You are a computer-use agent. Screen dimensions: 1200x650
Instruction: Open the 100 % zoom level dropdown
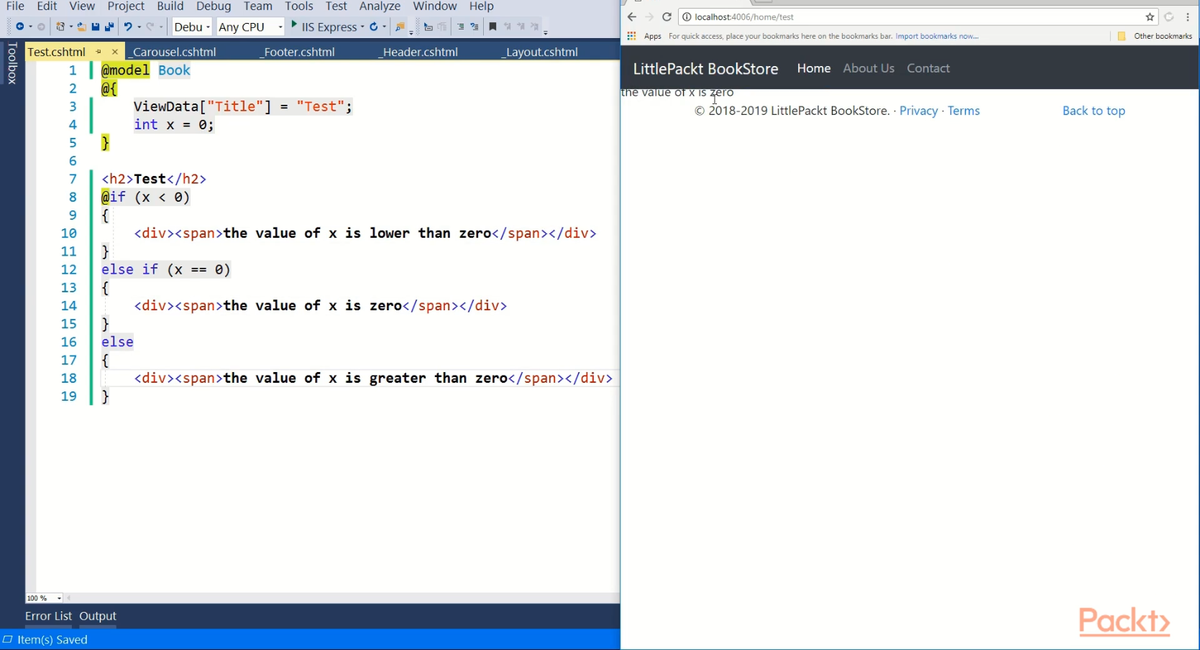click(45, 598)
